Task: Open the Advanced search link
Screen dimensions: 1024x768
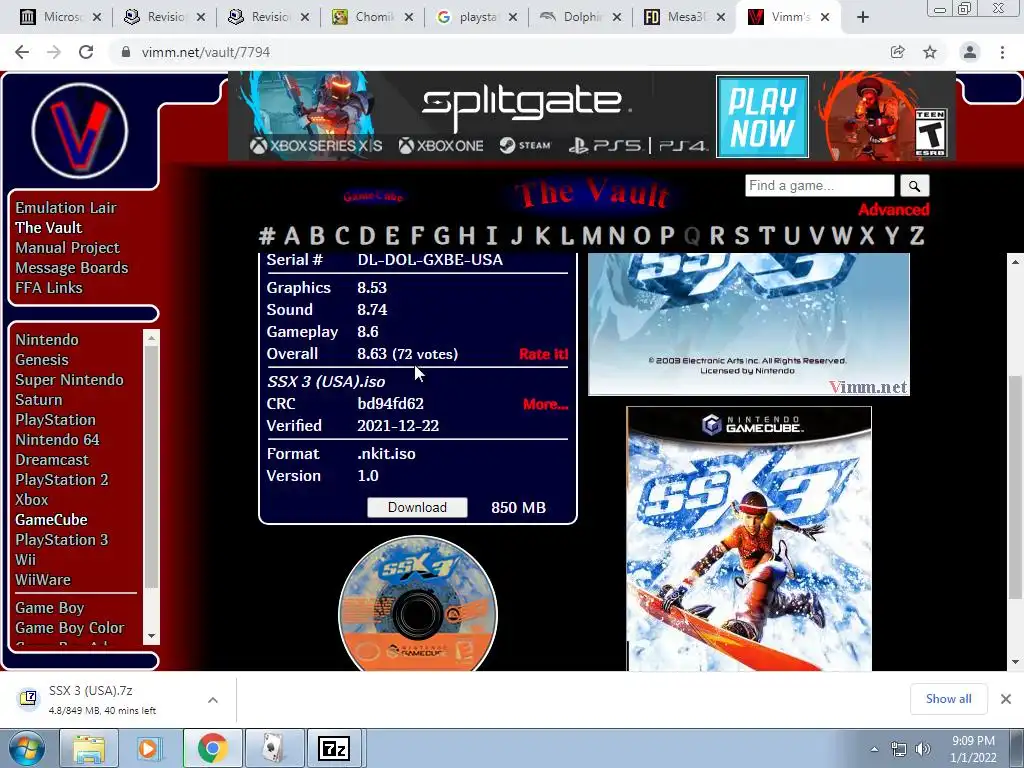Action: pos(893,210)
